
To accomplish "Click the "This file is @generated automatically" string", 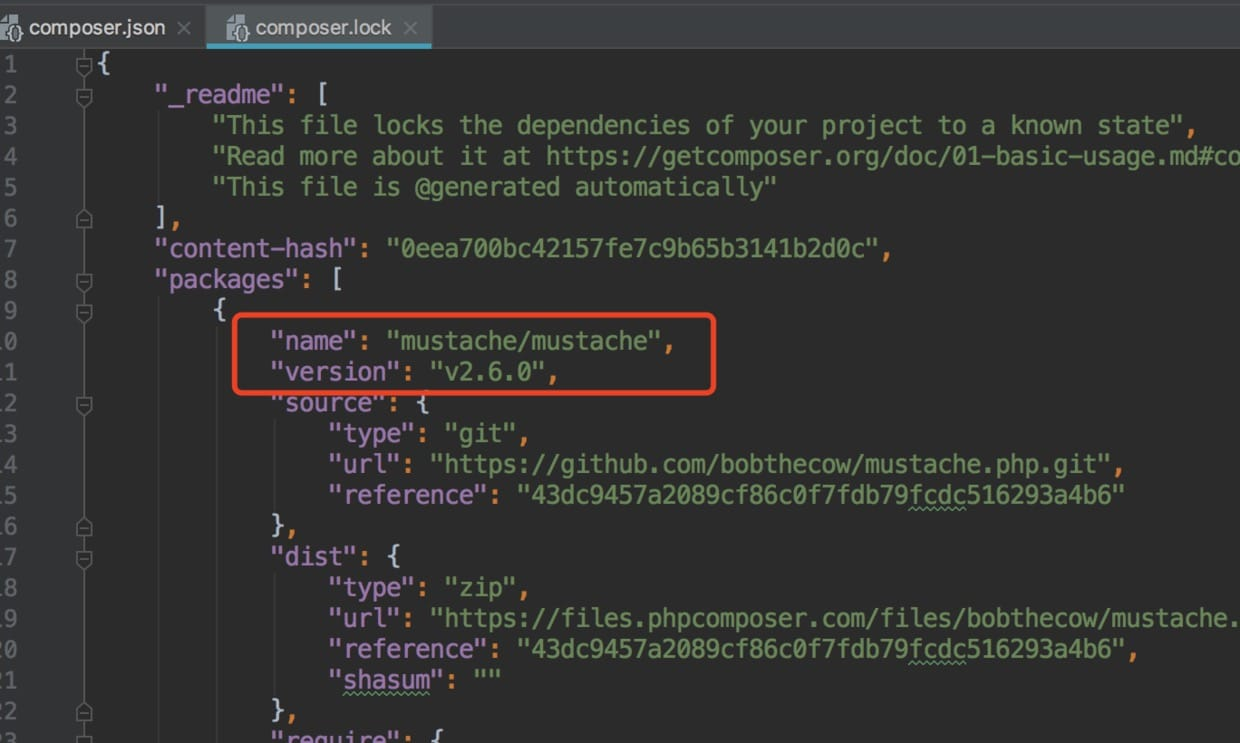I will point(494,187).
